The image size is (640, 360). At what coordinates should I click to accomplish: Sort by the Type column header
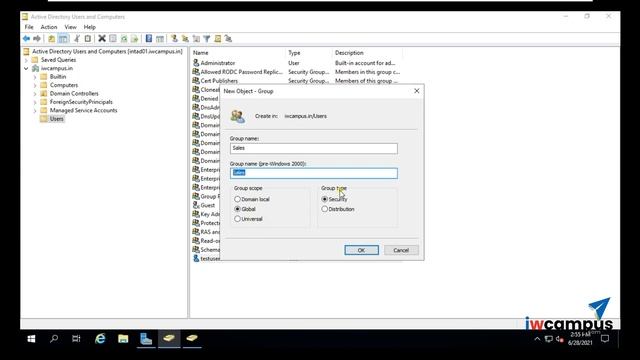(x=309, y=53)
